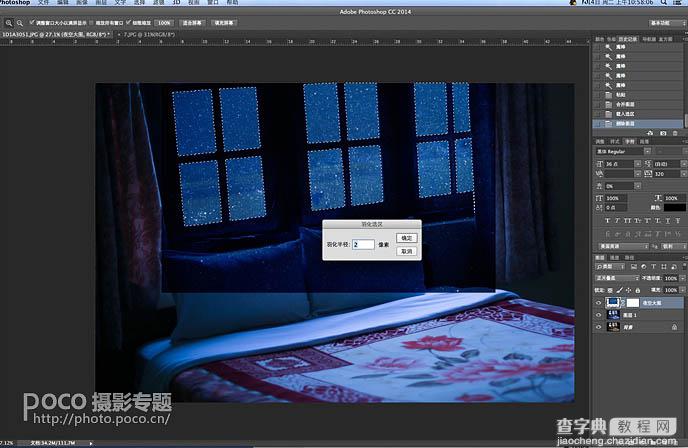Switch to 通道 tab in Layers panel group
The height and width of the screenshot is (448, 688).
(615, 258)
